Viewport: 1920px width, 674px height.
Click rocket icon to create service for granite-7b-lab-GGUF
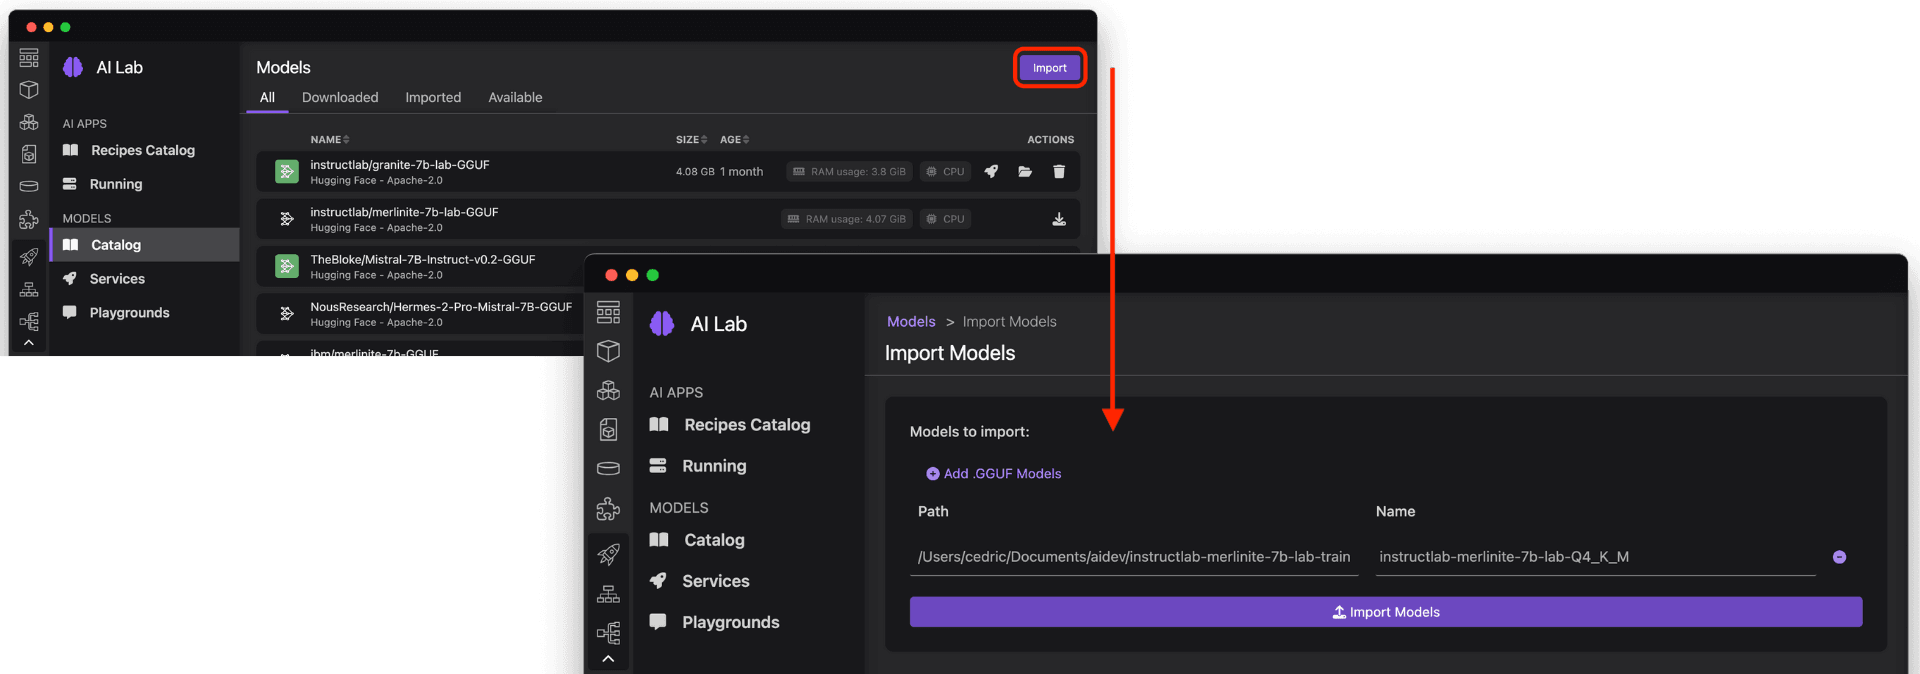[x=991, y=172]
